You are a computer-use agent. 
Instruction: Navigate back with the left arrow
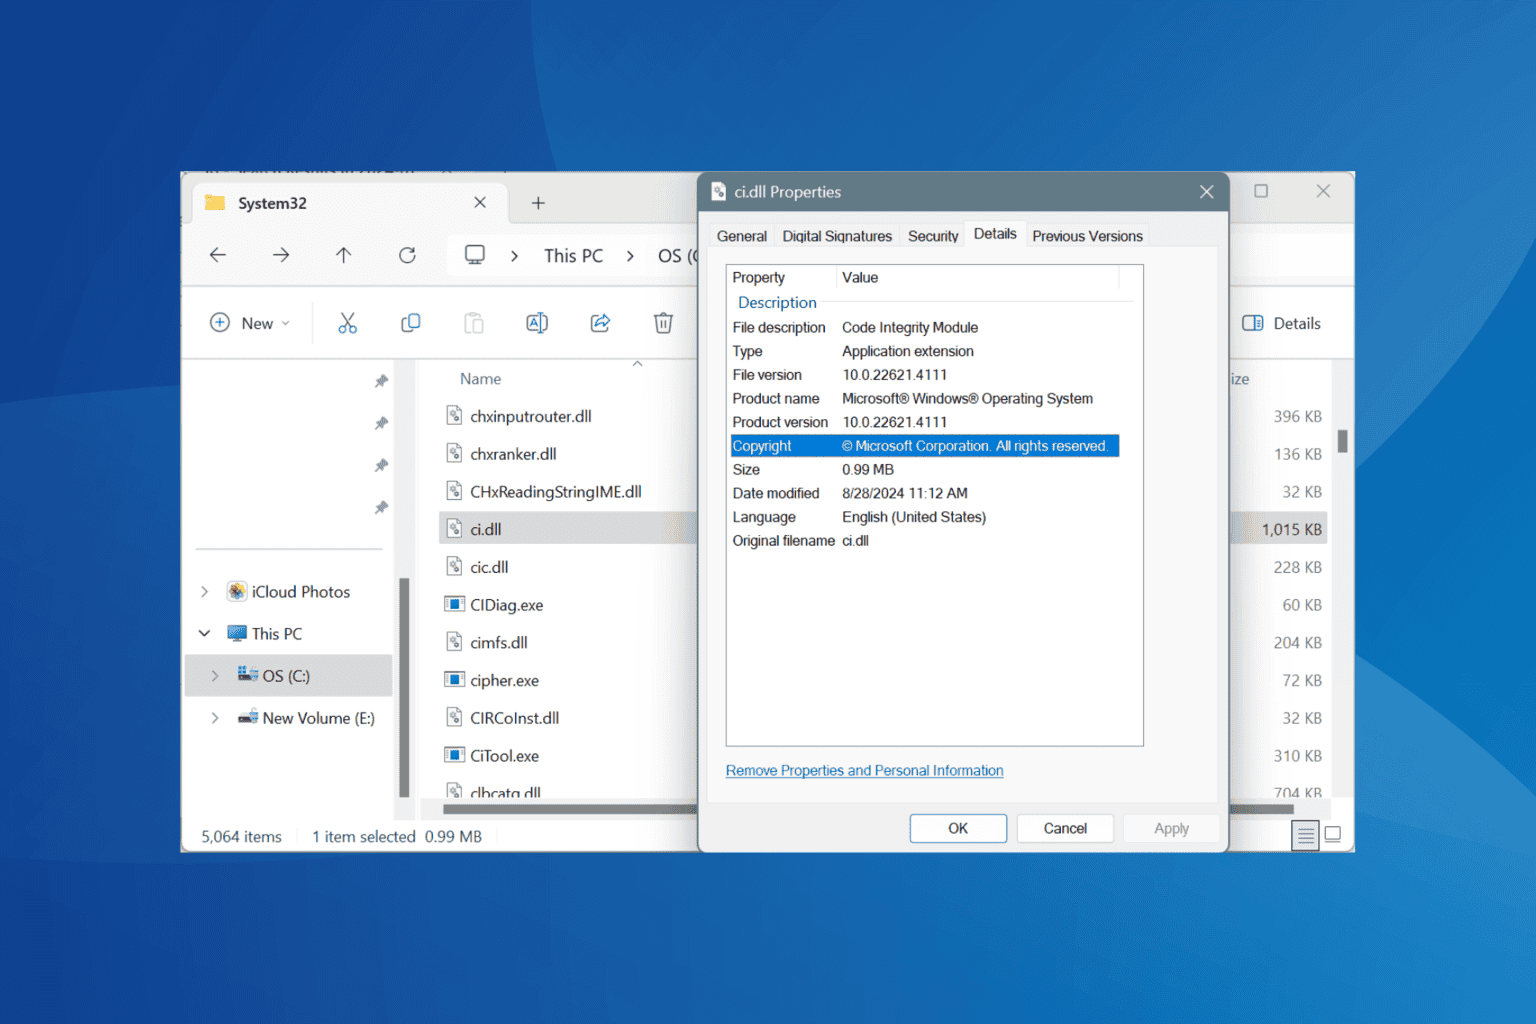[218, 255]
